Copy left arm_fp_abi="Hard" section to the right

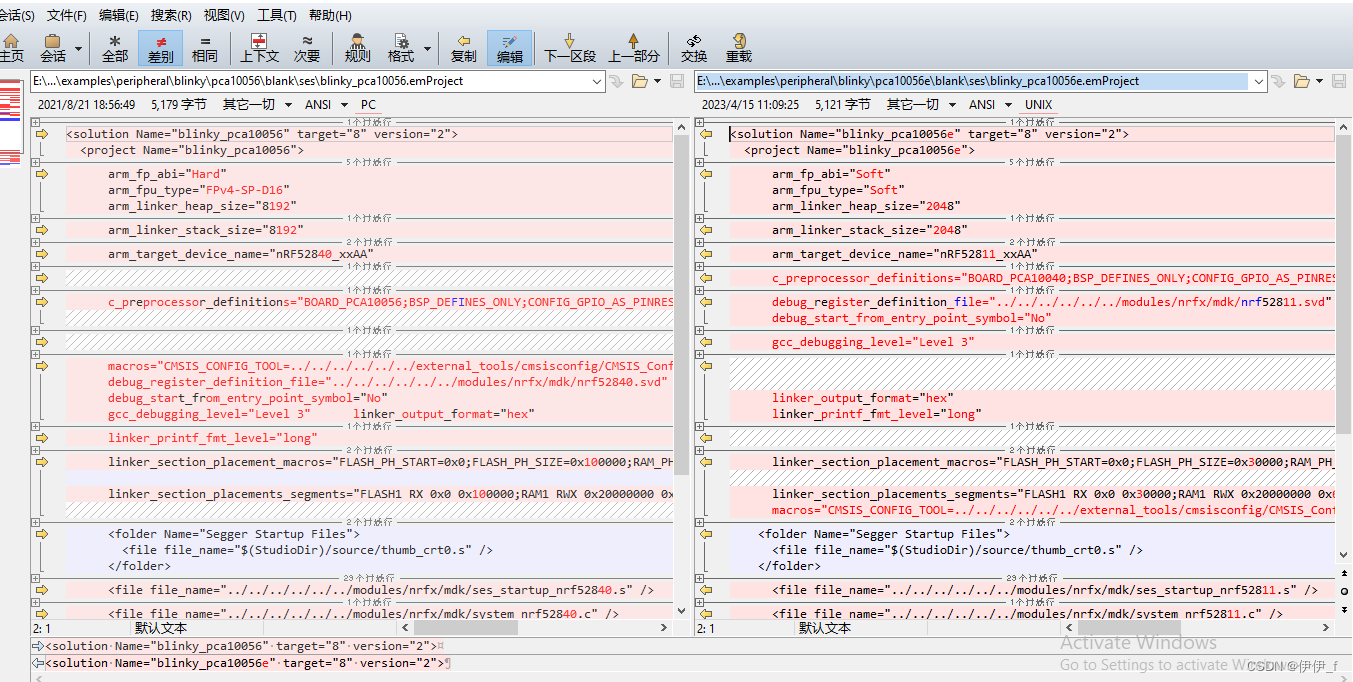42,174
